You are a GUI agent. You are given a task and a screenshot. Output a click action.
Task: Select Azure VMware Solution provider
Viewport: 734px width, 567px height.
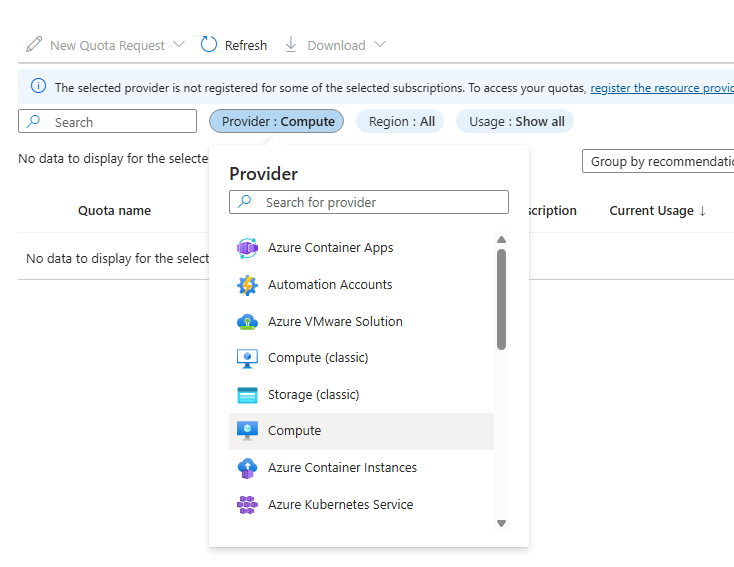click(x=361, y=322)
